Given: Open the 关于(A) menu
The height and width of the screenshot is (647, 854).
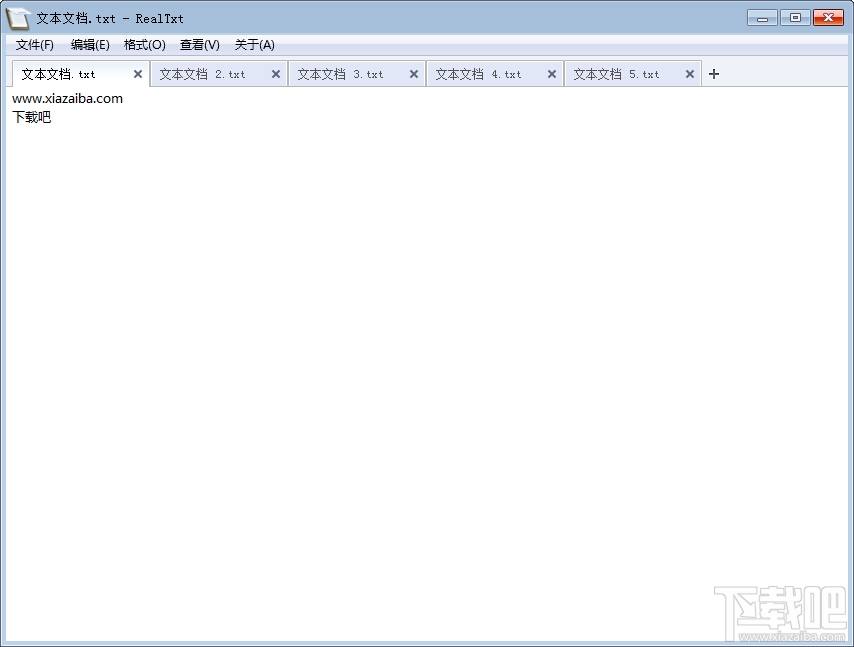Looking at the screenshot, I should [254, 45].
